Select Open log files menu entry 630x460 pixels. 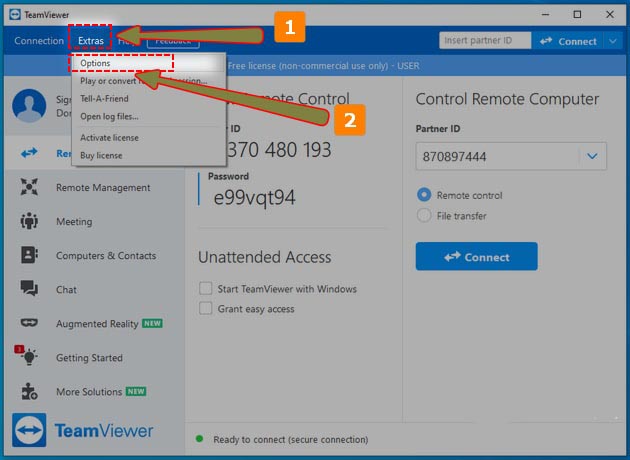(109, 117)
